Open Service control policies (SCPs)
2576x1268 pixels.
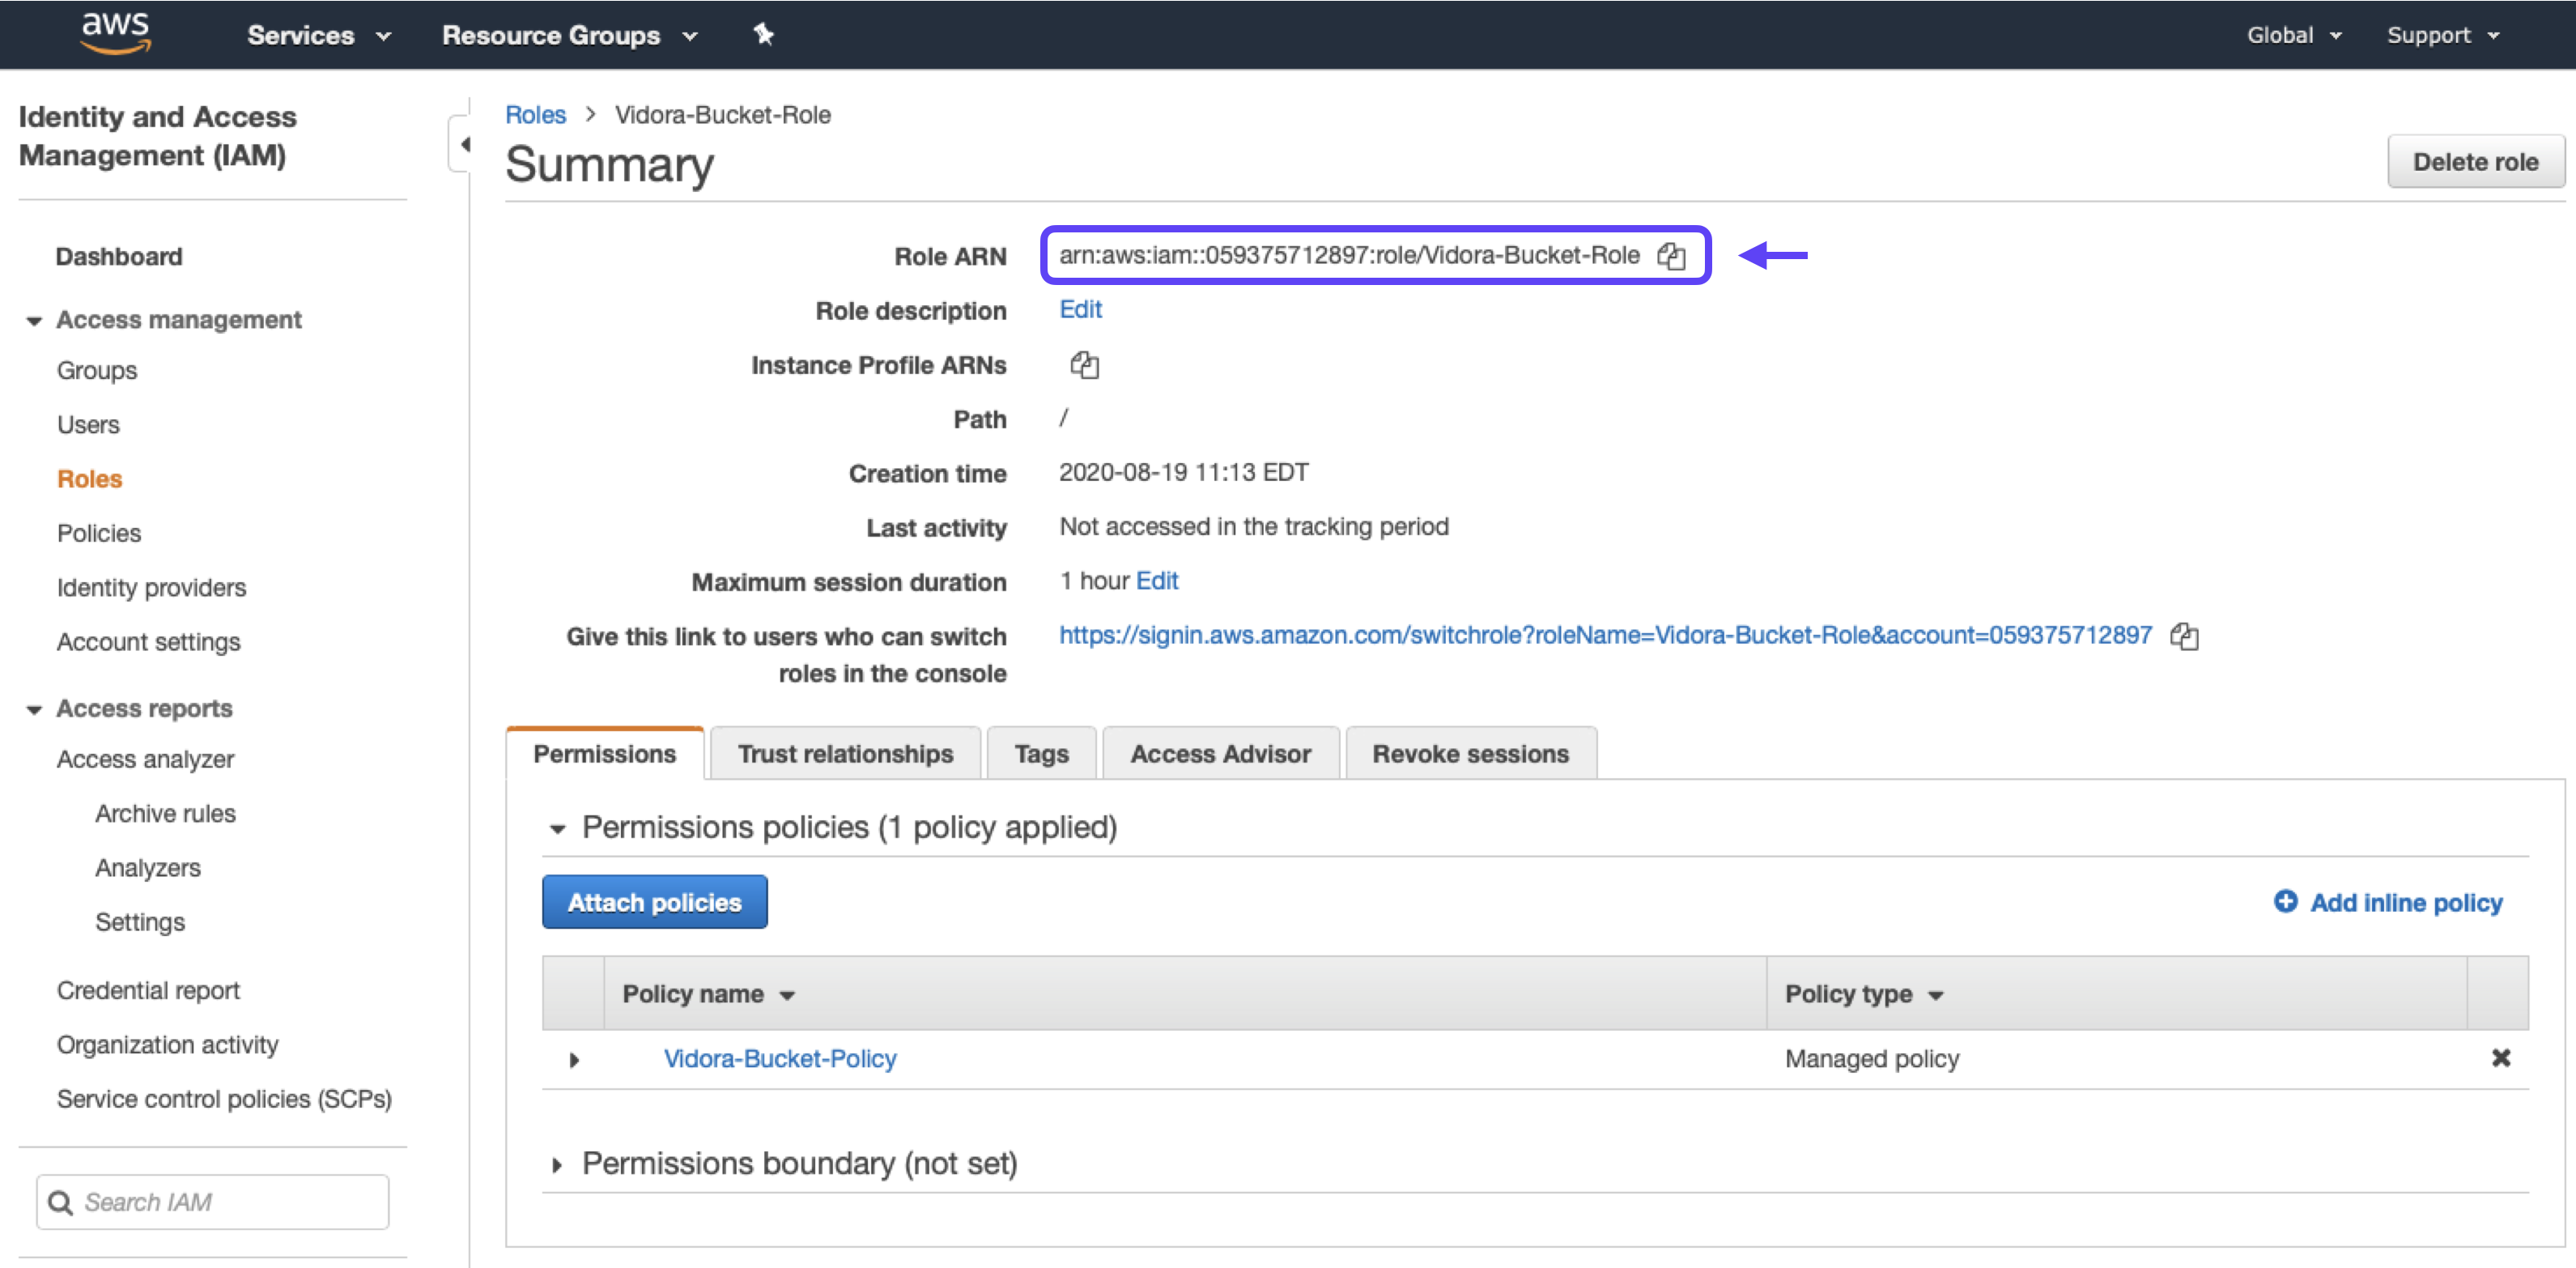click(224, 1100)
